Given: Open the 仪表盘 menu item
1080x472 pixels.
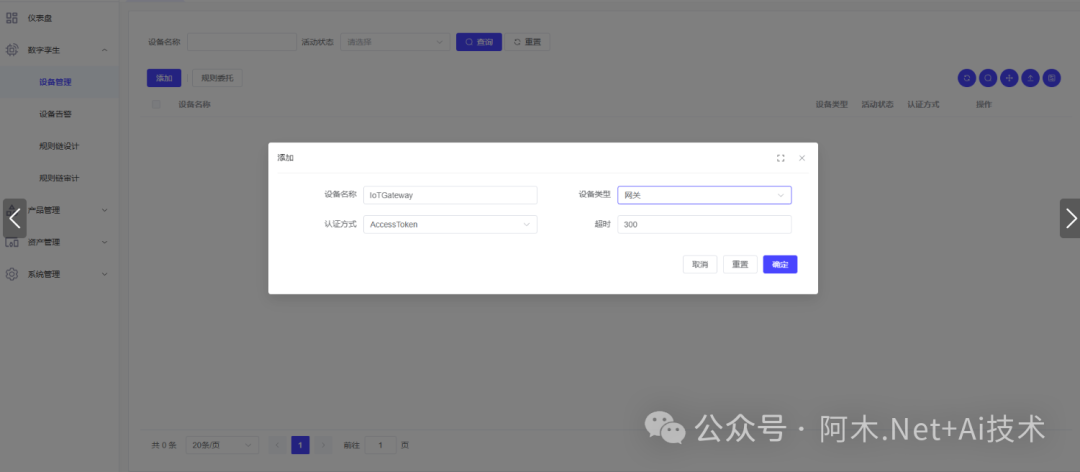Looking at the screenshot, I should (x=40, y=18).
